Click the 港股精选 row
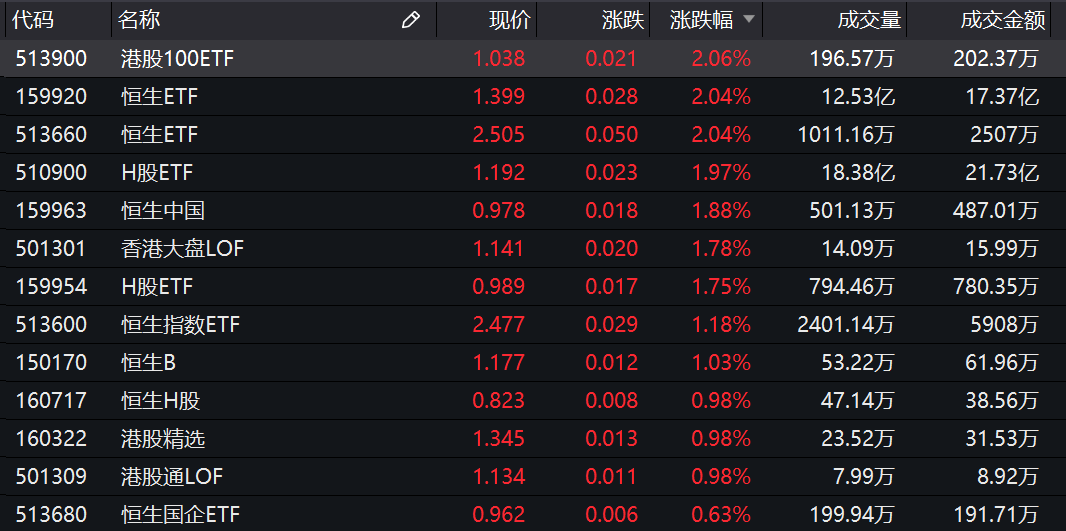The width and height of the screenshot is (1066, 531). pyautogui.click(x=162, y=439)
